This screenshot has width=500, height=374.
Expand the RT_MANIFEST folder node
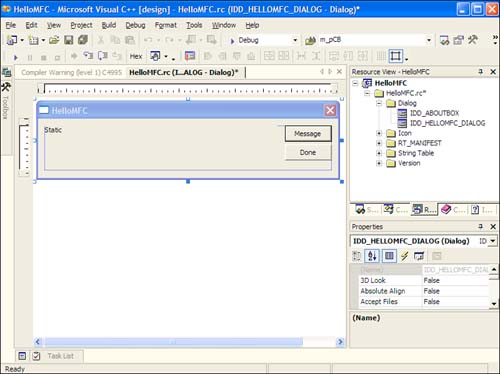379,143
